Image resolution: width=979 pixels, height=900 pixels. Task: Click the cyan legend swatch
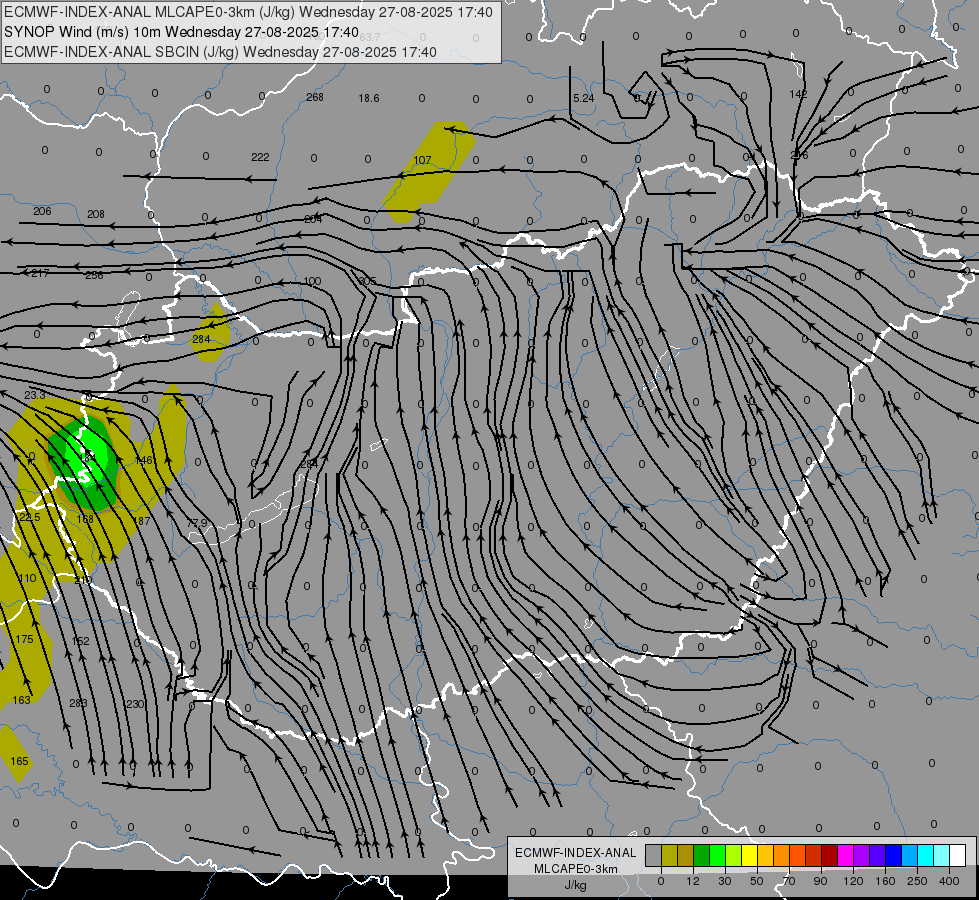click(x=925, y=855)
